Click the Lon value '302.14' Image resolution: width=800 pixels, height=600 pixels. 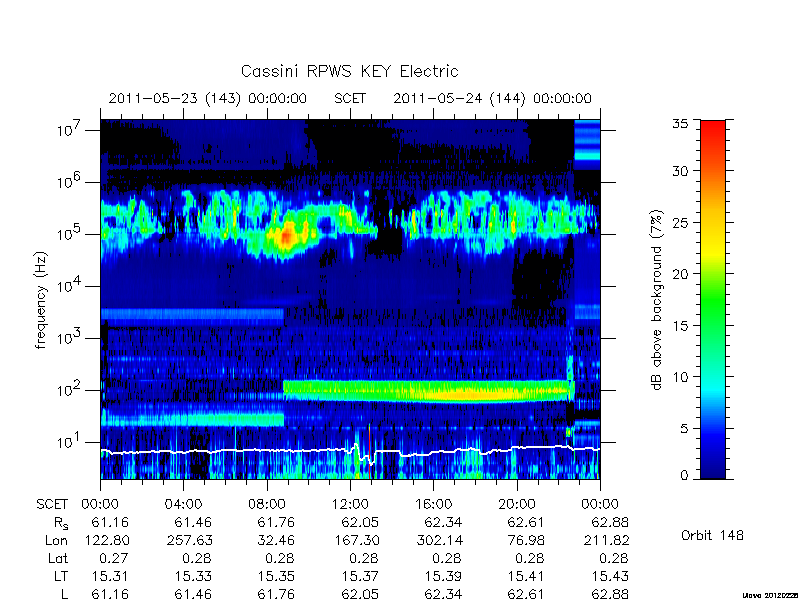pos(440,540)
